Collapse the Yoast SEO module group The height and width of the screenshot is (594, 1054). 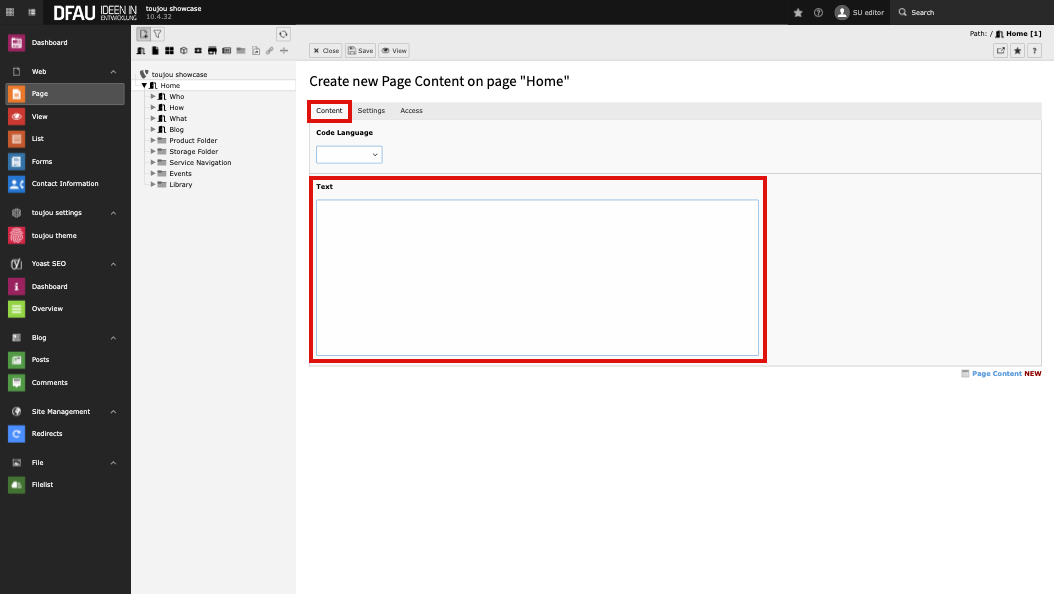pyautogui.click(x=113, y=264)
